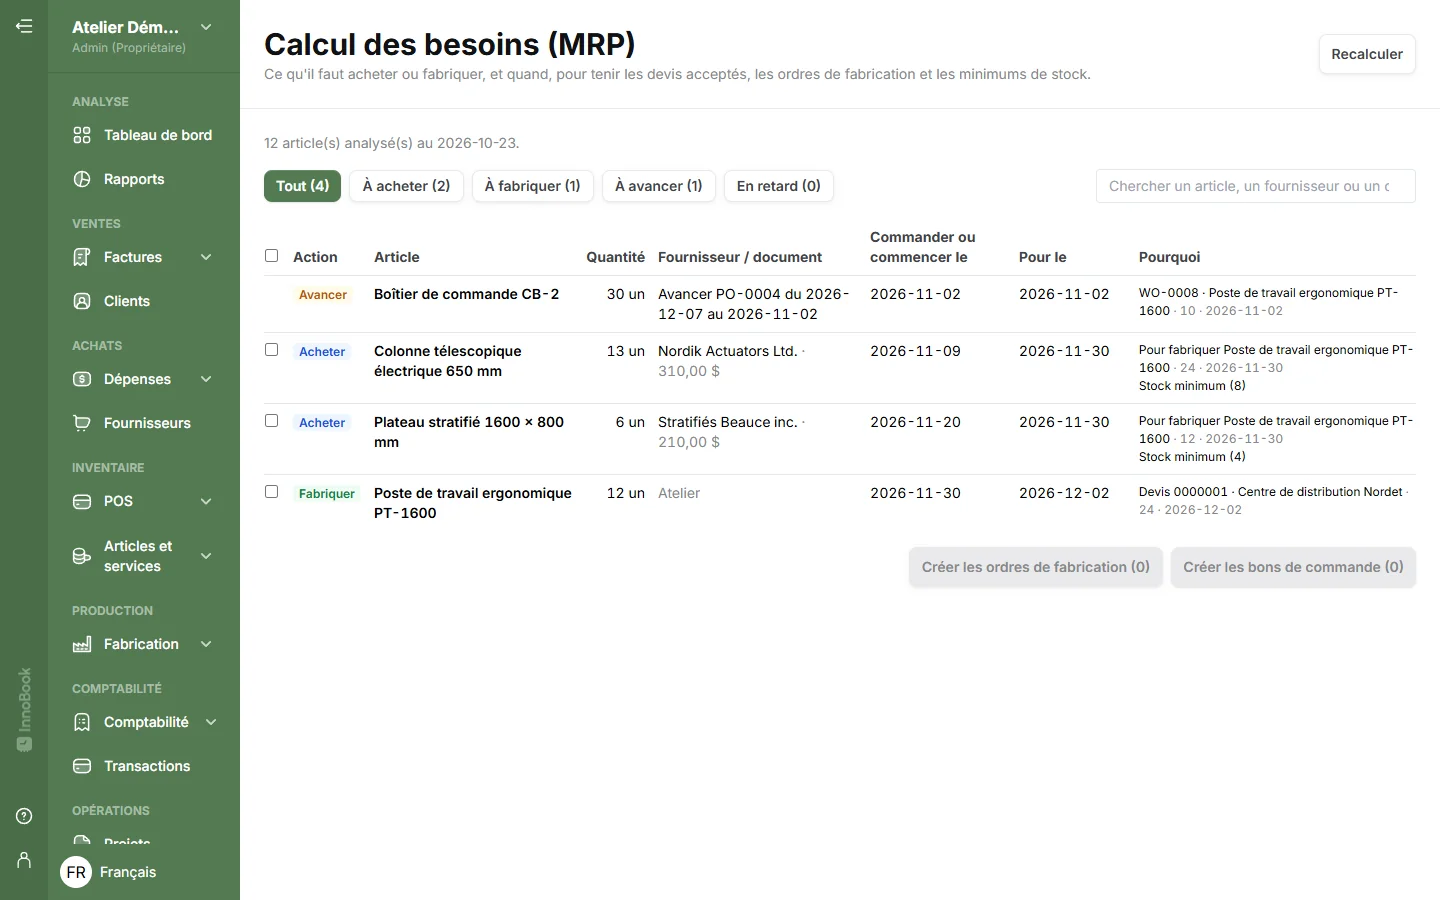Expand the POS submenu chevron

[x=206, y=501]
